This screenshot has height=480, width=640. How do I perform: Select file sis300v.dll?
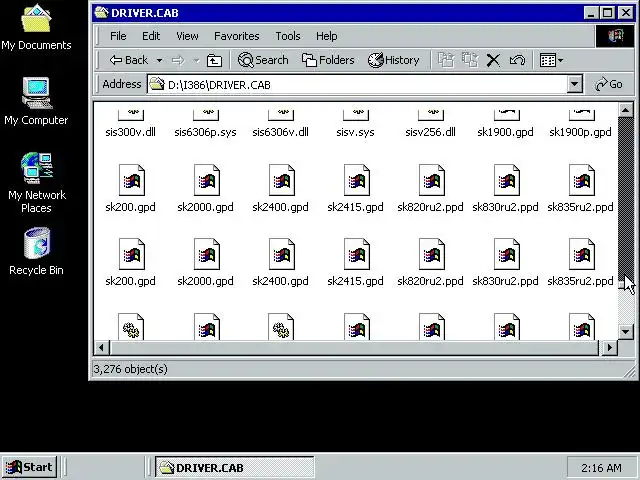(130, 124)
